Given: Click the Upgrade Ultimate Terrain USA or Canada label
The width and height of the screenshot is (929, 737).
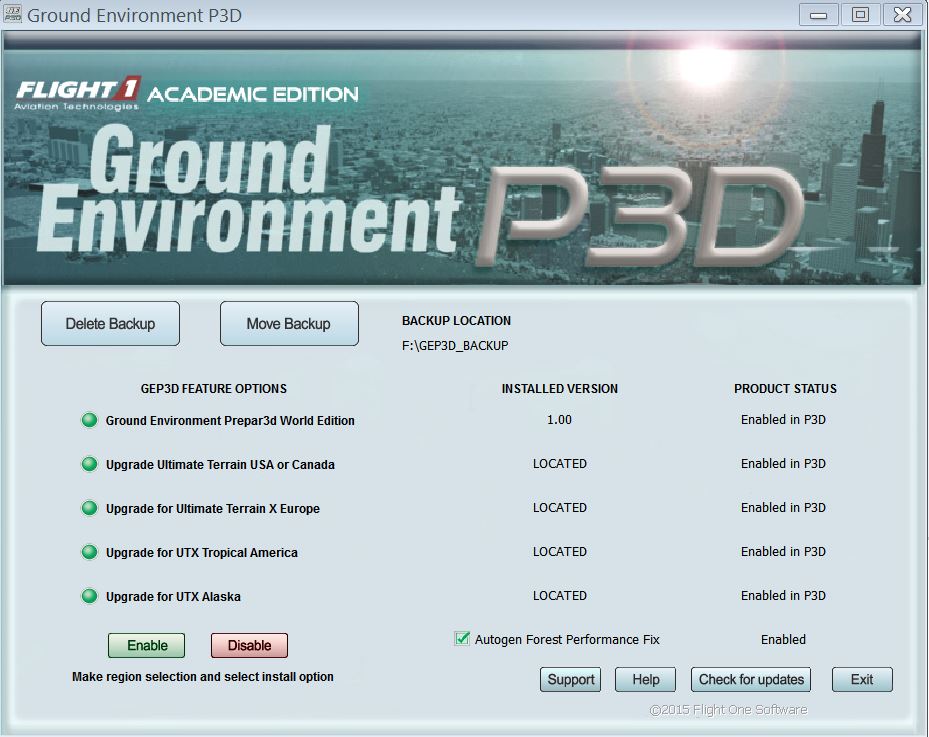Looking at the screenshot, I should point(220,464).
